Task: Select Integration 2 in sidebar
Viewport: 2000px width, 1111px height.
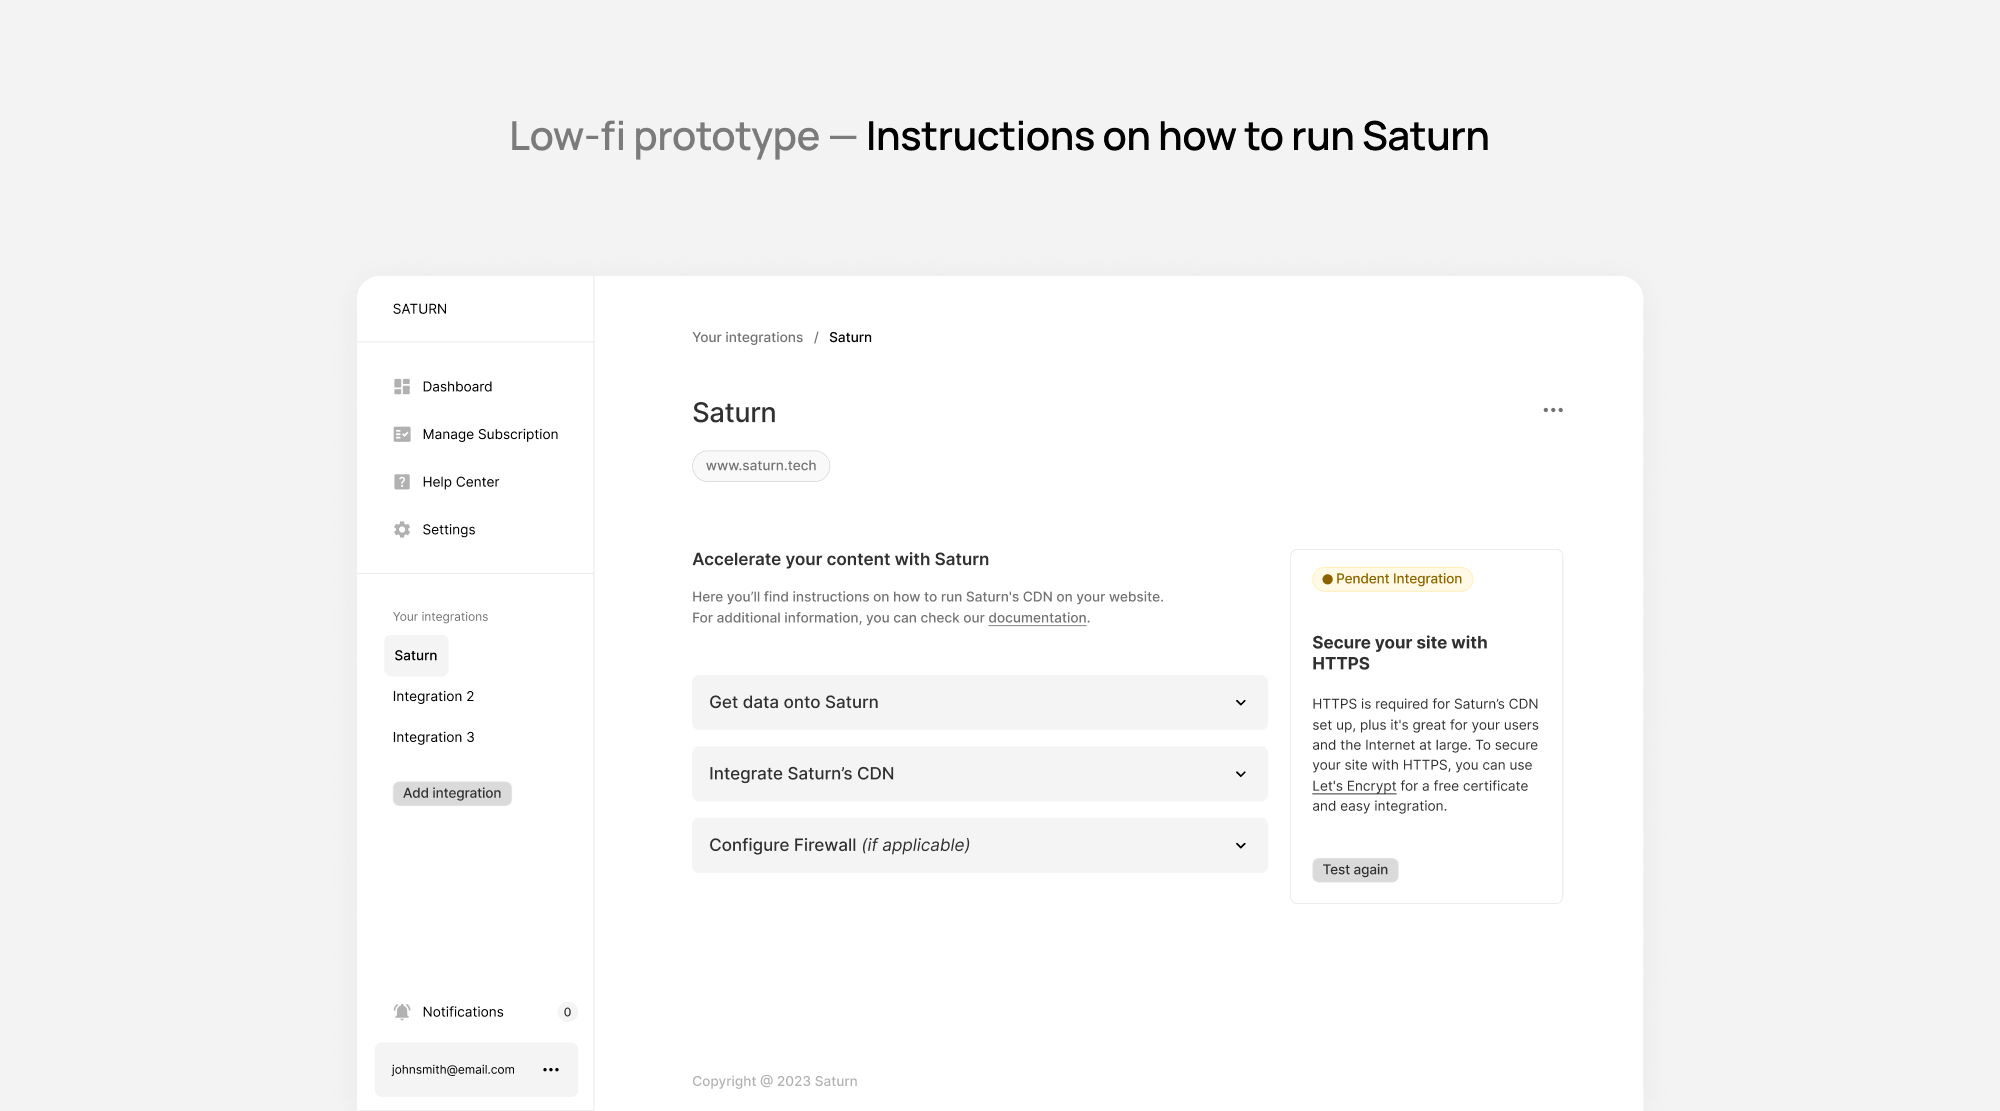Action: [433, 697]
